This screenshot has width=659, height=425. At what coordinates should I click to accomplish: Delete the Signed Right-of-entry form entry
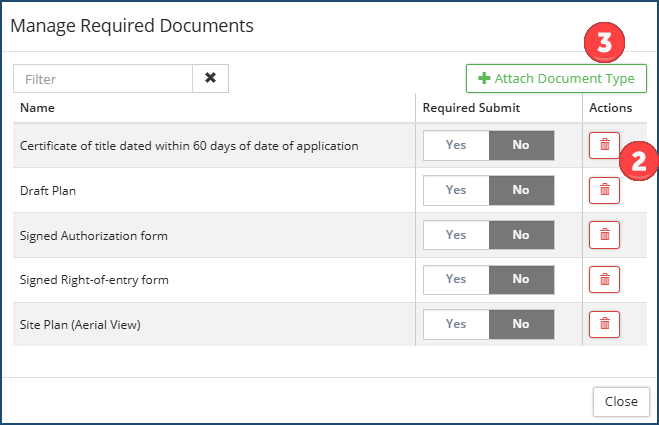[x=604, y=279]
